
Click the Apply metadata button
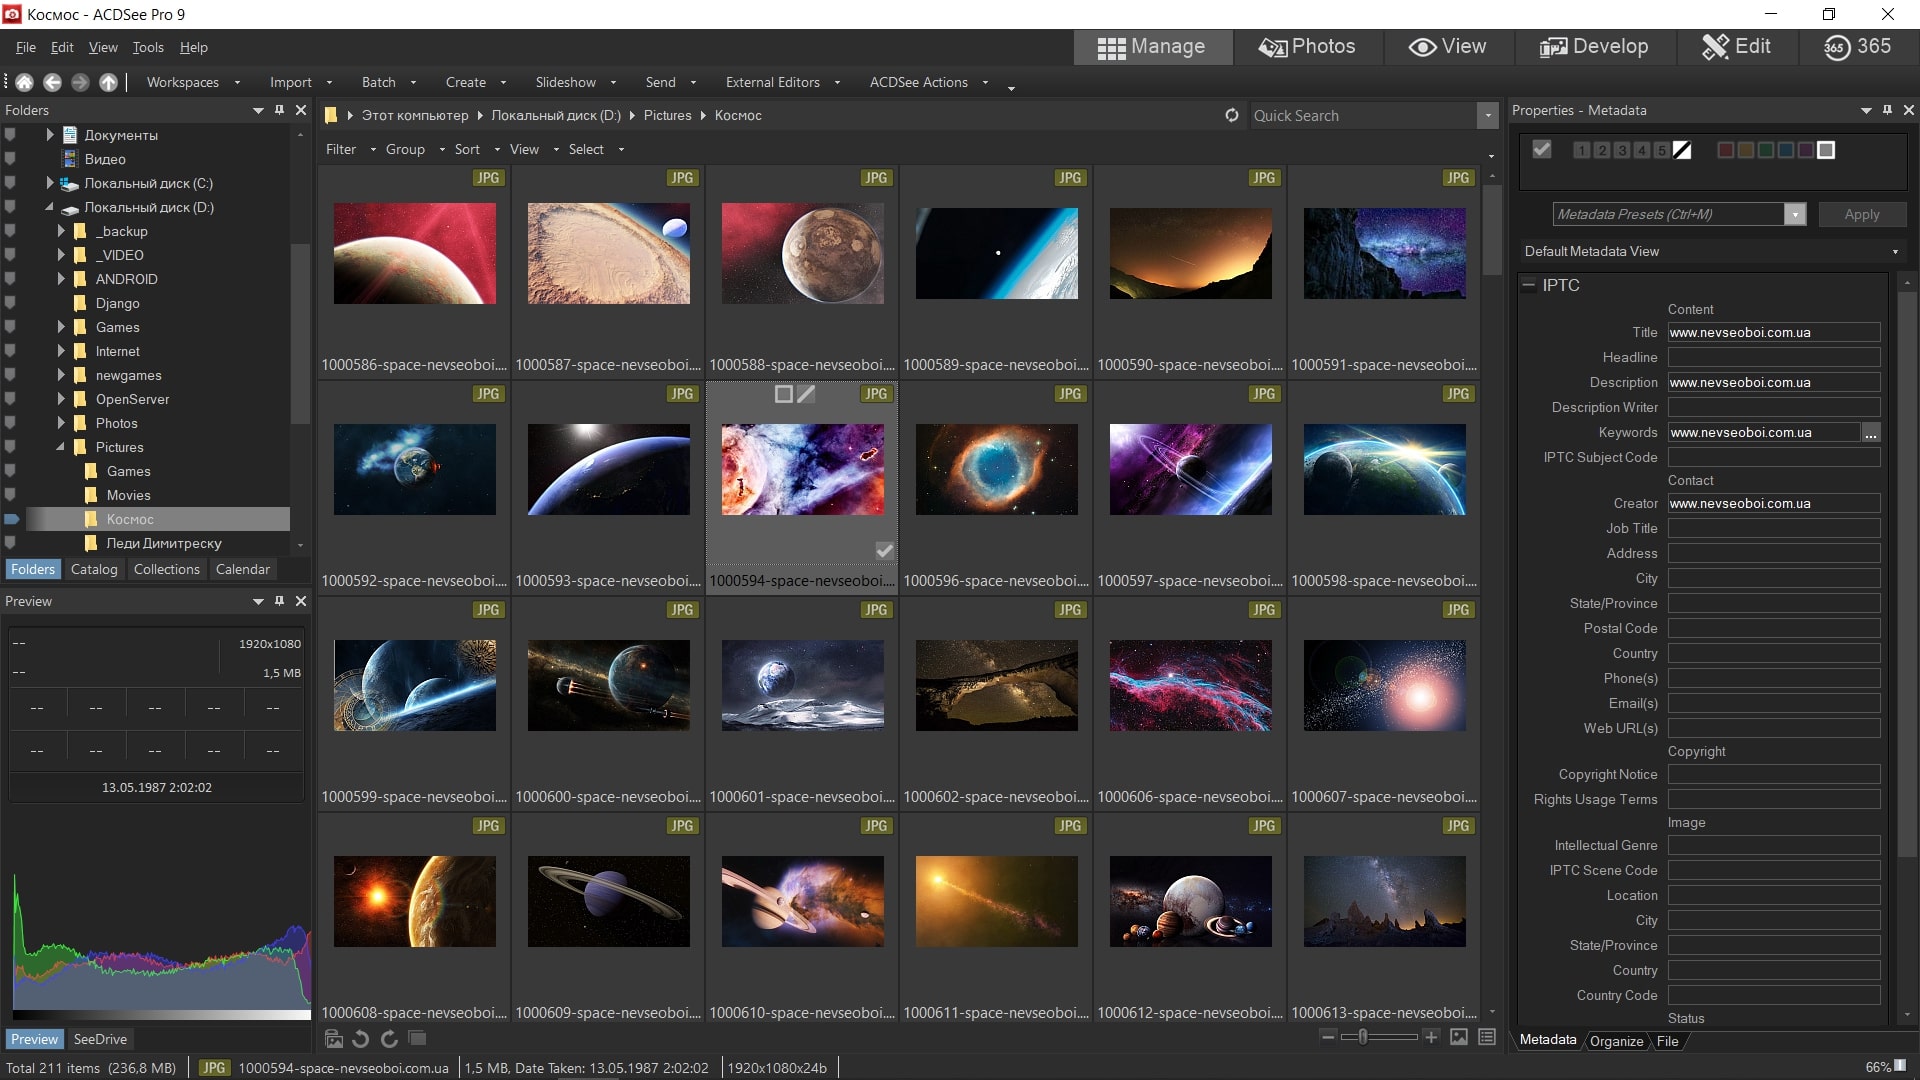1861,214
